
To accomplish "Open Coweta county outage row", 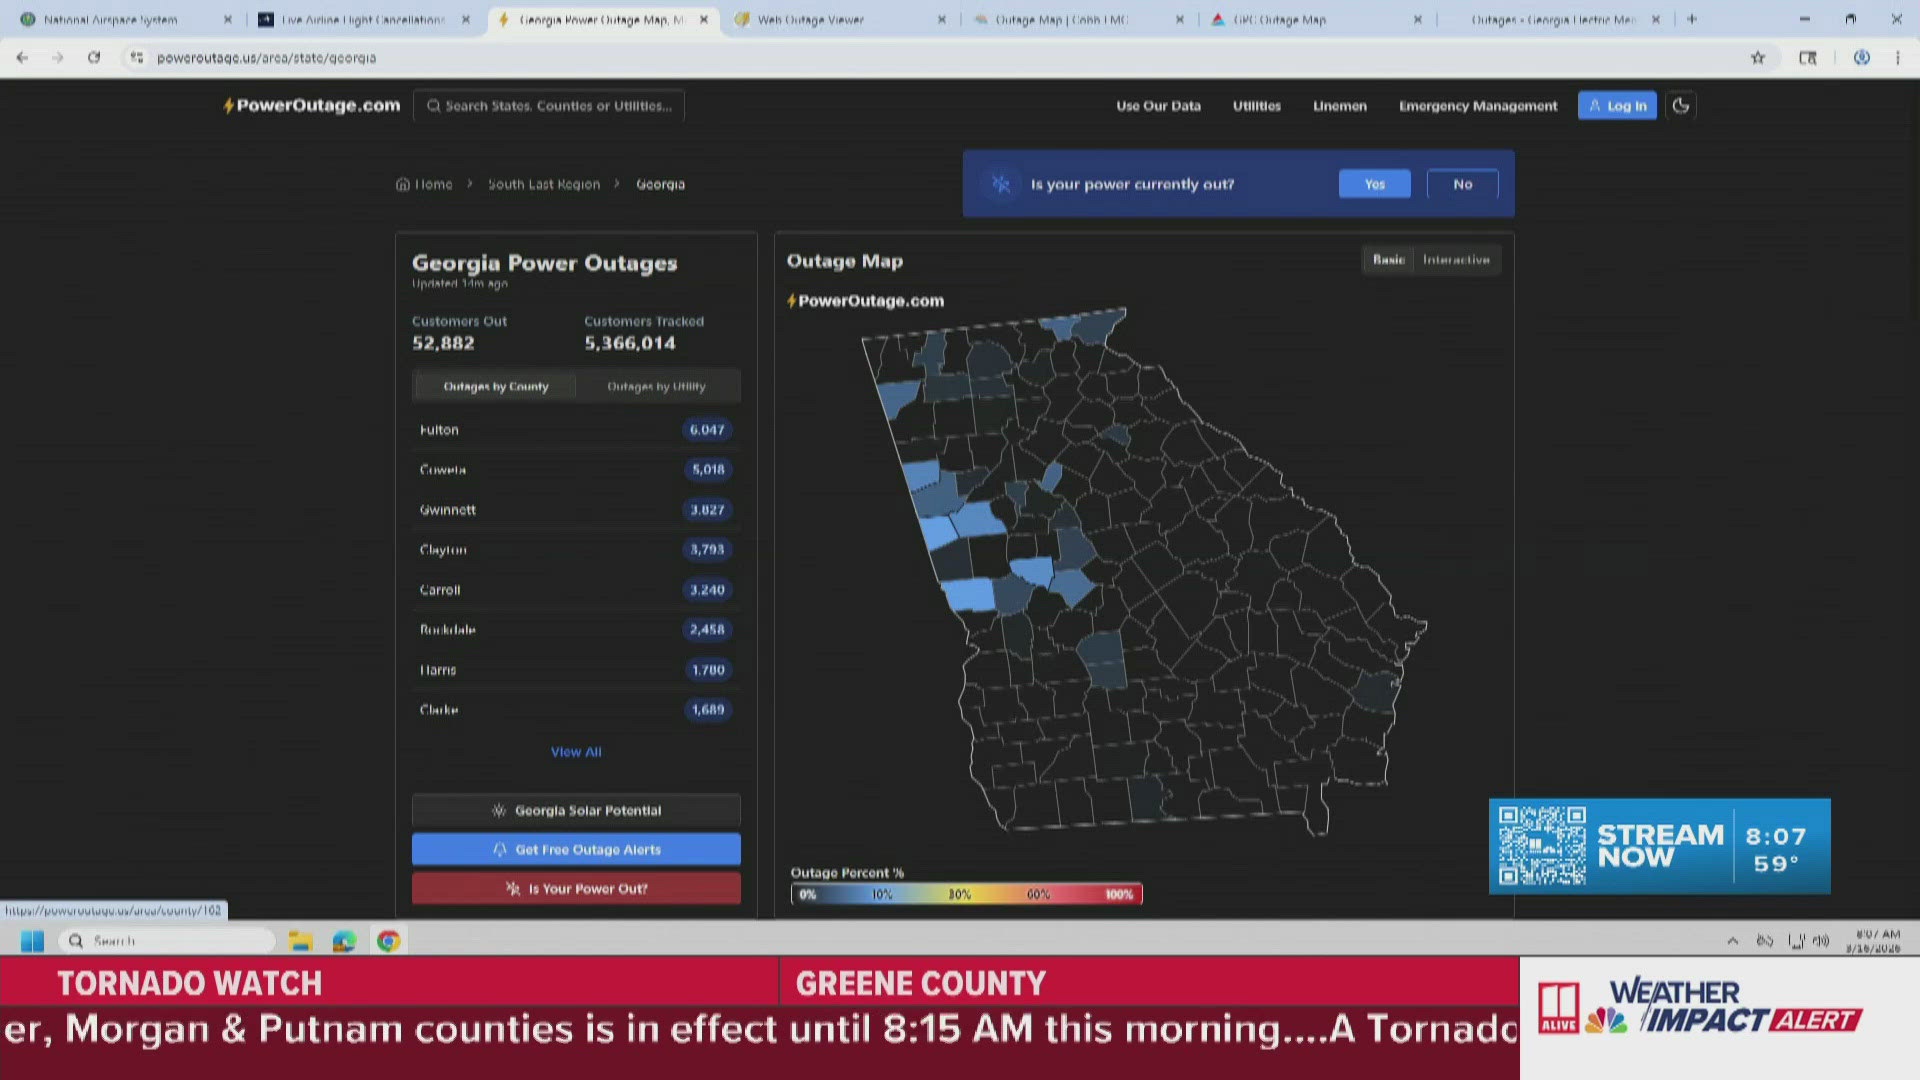I will pyautogui.click(x=576, y=470).
